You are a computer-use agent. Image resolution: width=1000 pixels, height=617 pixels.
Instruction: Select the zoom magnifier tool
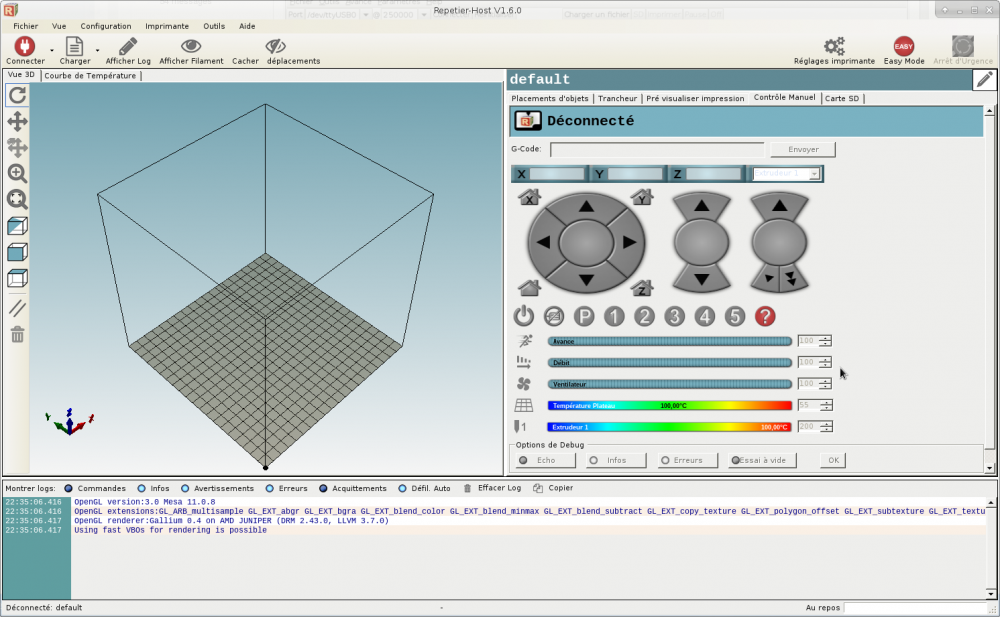tap(17, 174)
